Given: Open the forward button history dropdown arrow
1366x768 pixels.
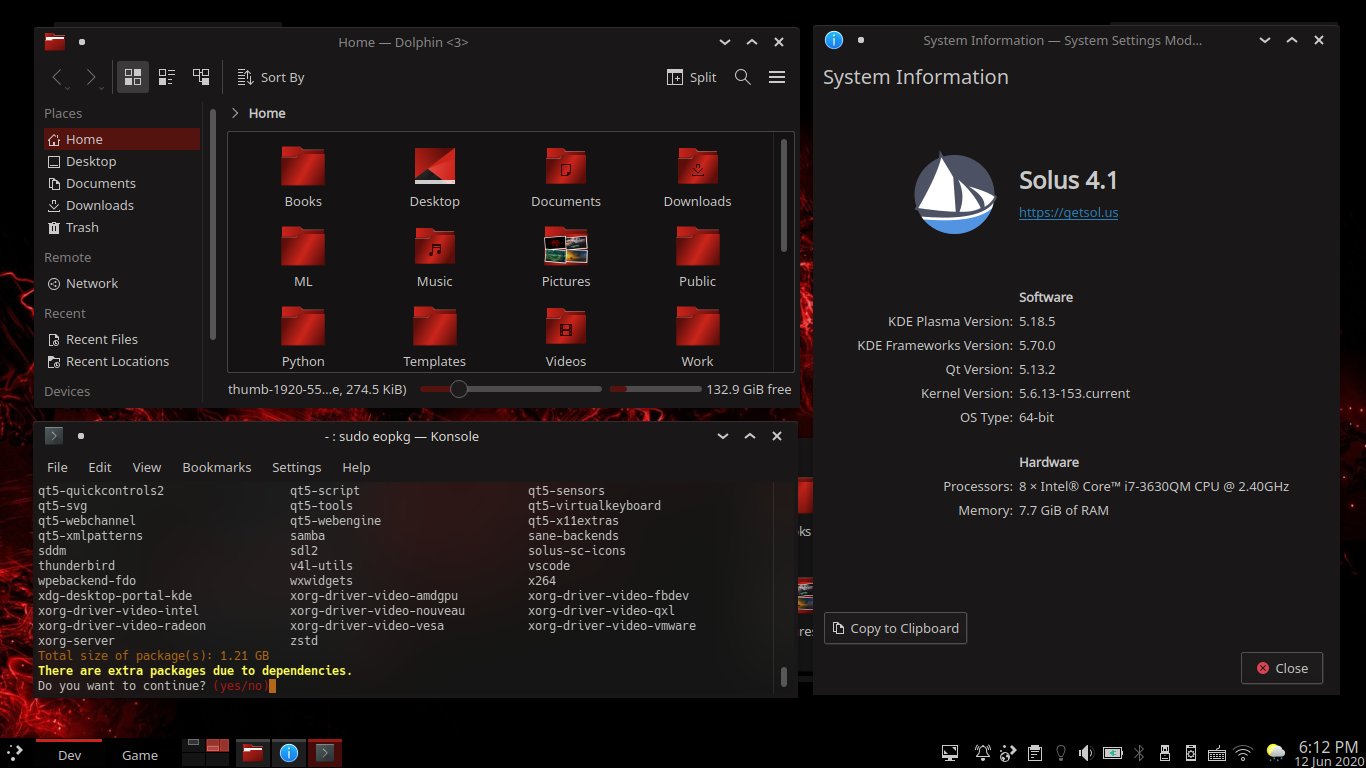Looking at the screenshot, I should (102, 87).
